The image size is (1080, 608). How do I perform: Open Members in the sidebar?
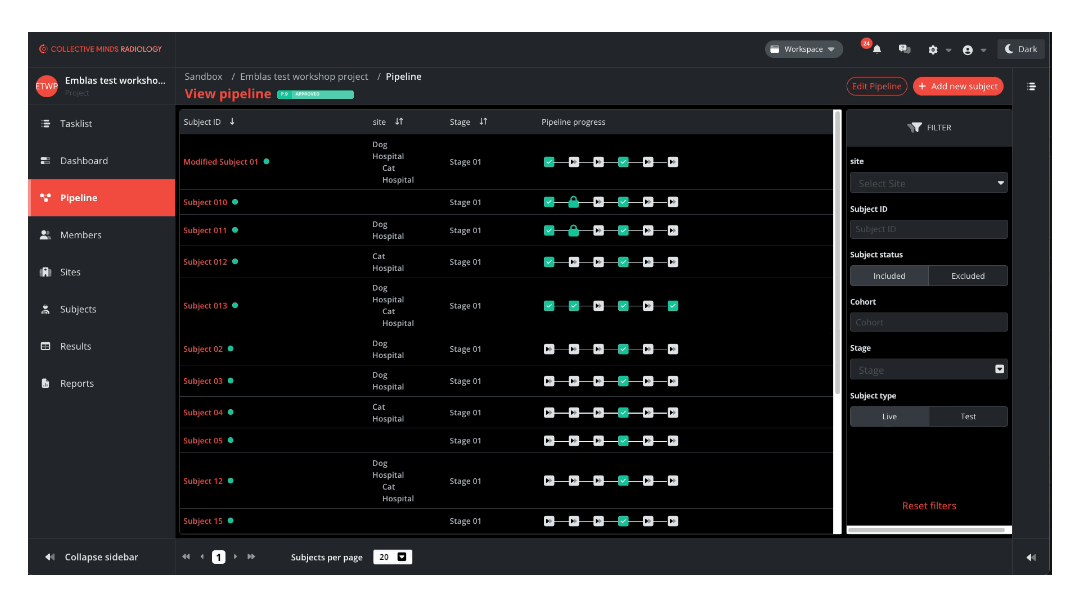[80, 235]
